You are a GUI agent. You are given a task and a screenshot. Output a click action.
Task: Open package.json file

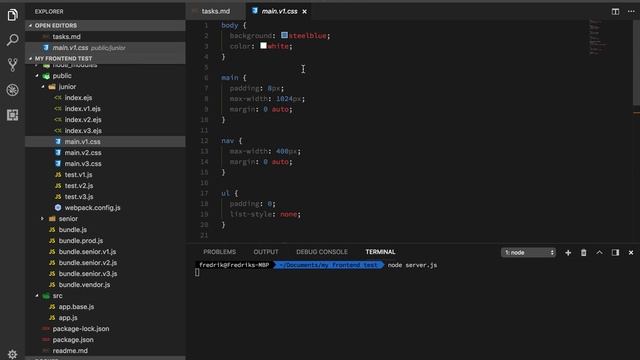point(105,340)
